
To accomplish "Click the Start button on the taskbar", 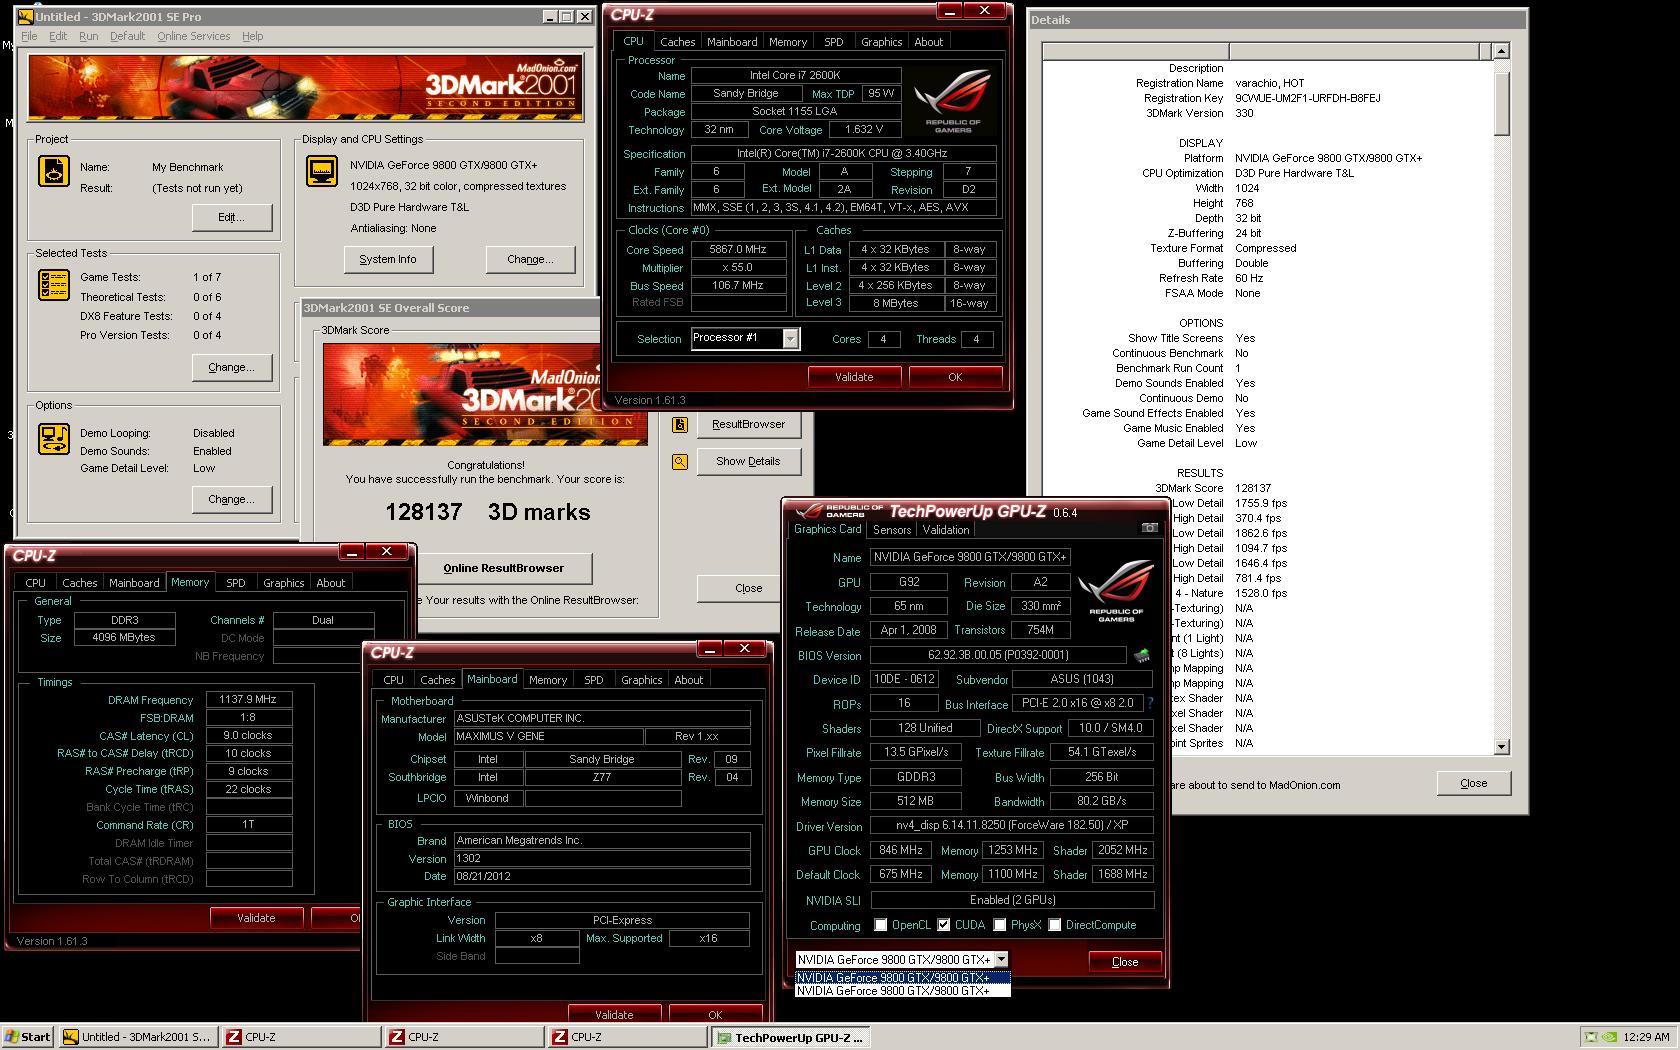I will pyautogui.click(x=29, y=1037).
